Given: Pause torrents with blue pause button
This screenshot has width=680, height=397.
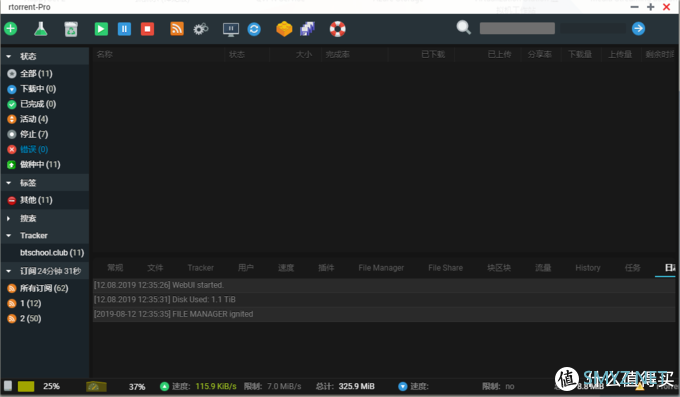Looking at the screenshot, I should [124, 29].
